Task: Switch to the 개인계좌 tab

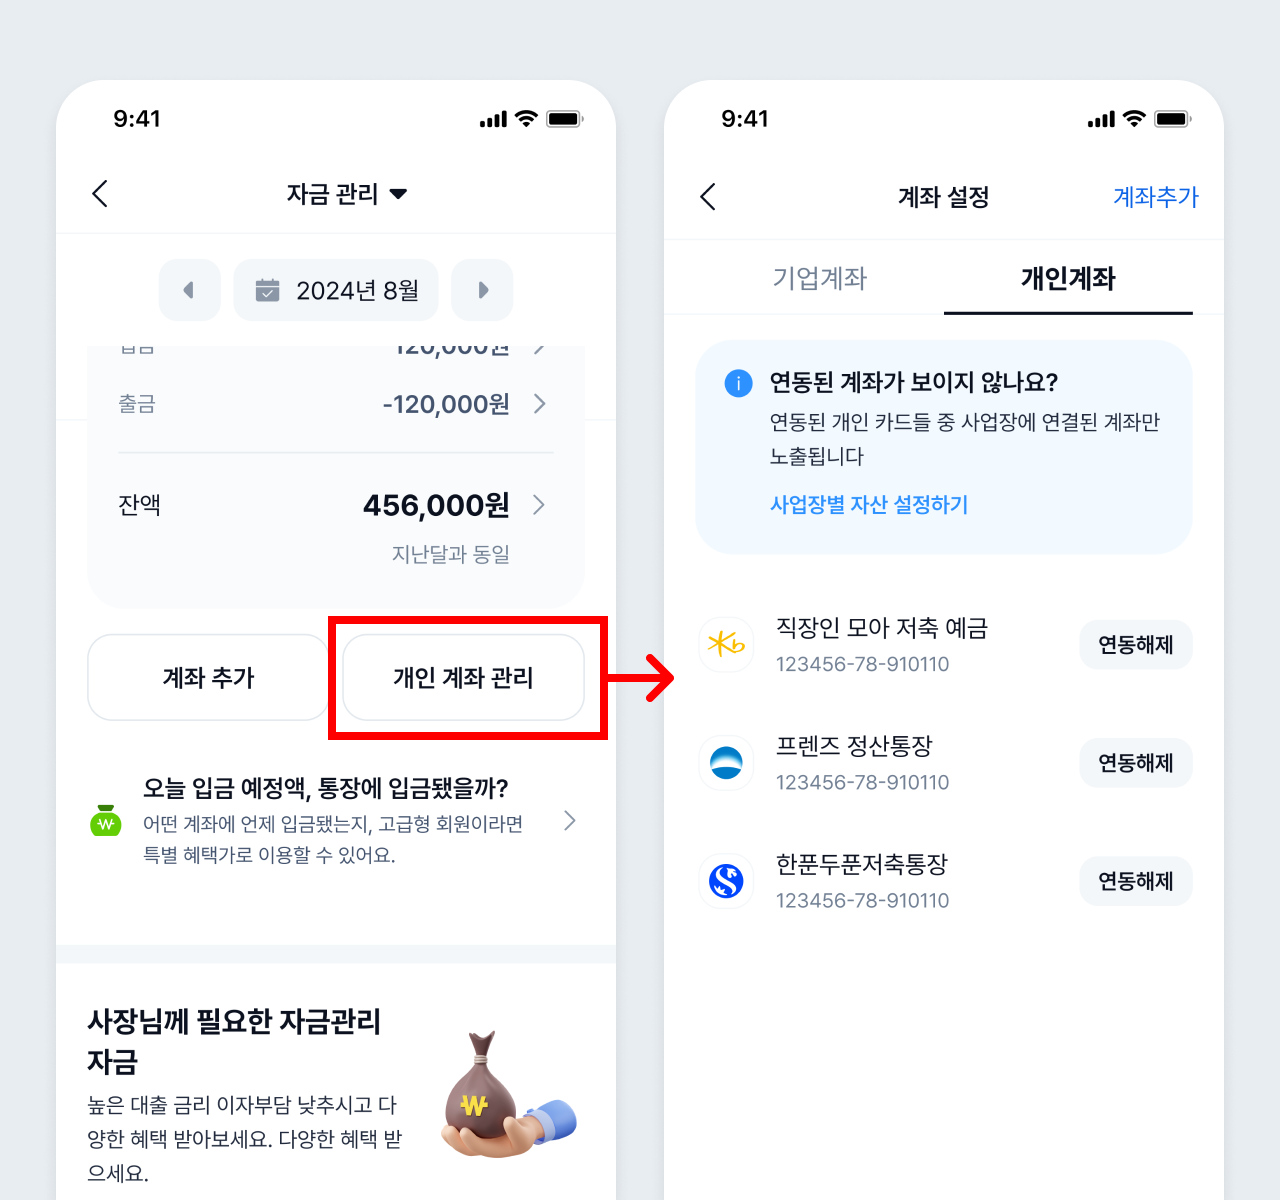Action: 1068,278
